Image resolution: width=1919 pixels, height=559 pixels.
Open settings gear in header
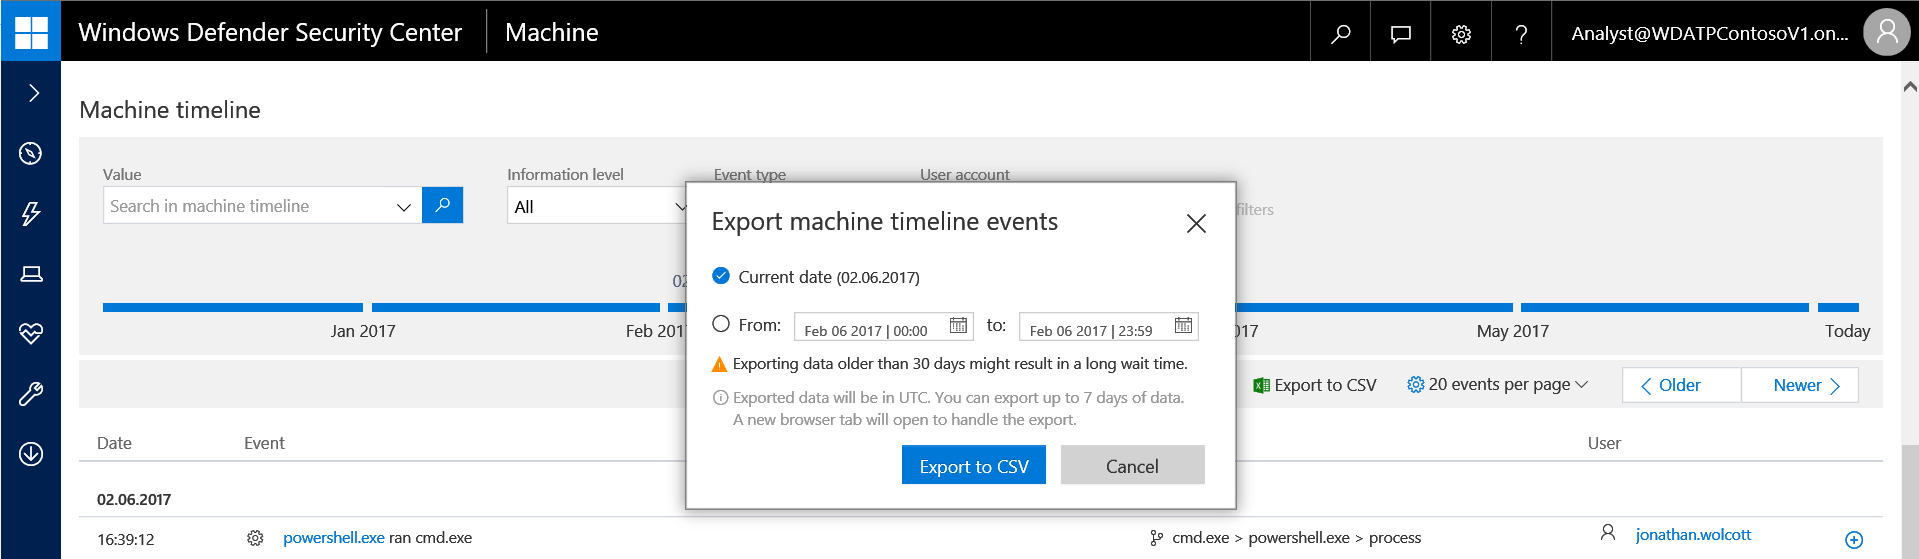(1461, 33)
